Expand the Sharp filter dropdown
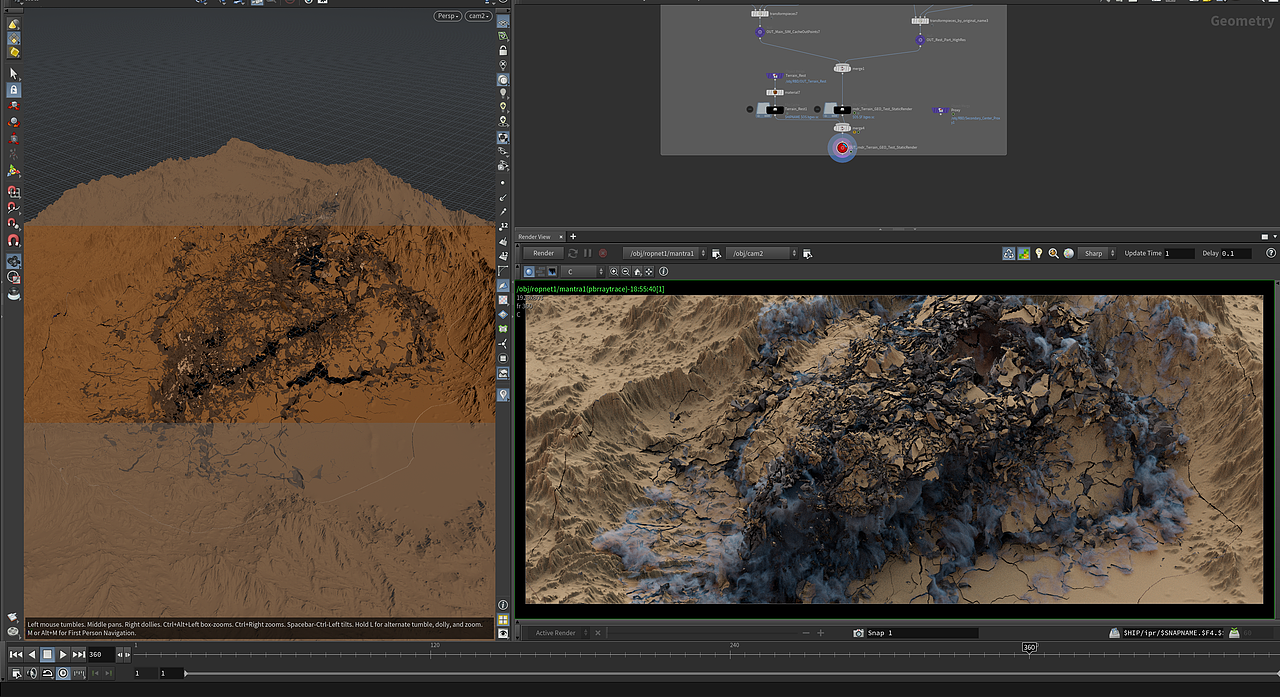Viewport: 1280px width, 697px height. click(1097, 253)
